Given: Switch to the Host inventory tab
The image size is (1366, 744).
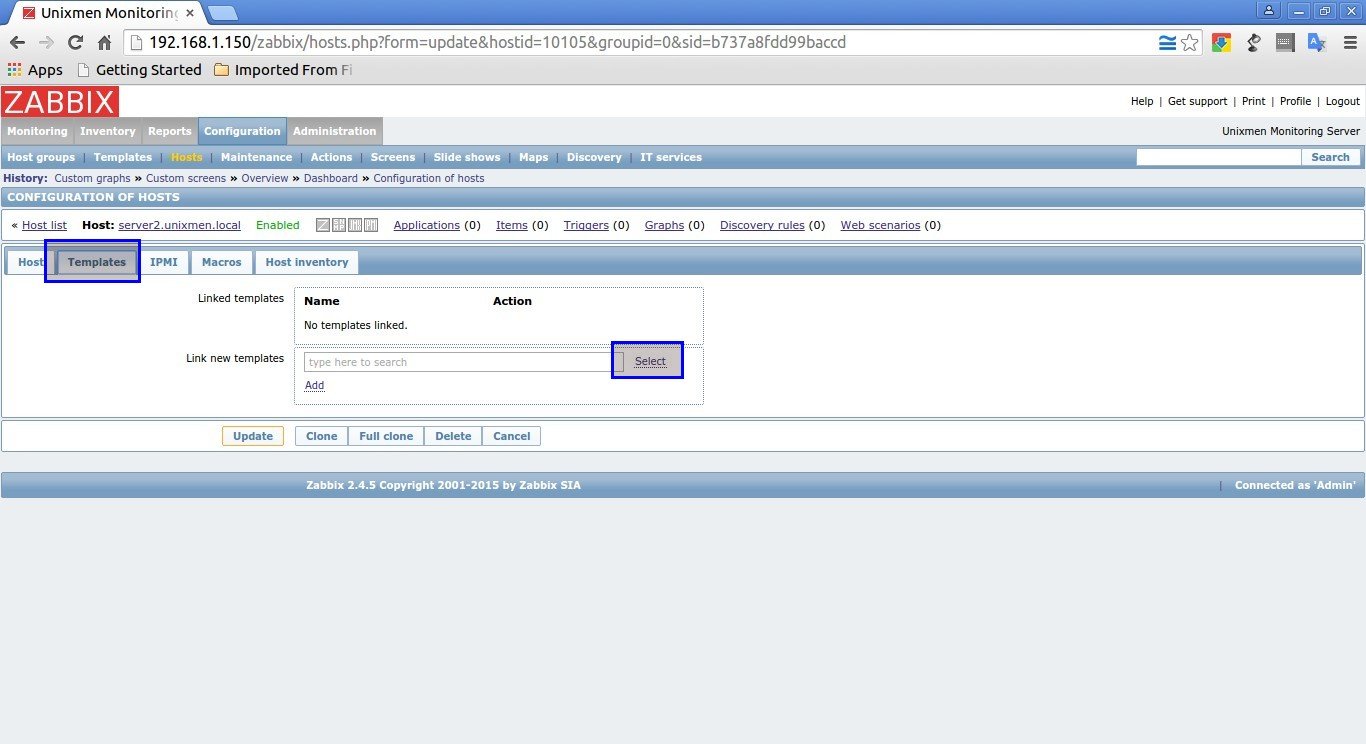Looking at the screenshot, I should click(x=307, y=262).
